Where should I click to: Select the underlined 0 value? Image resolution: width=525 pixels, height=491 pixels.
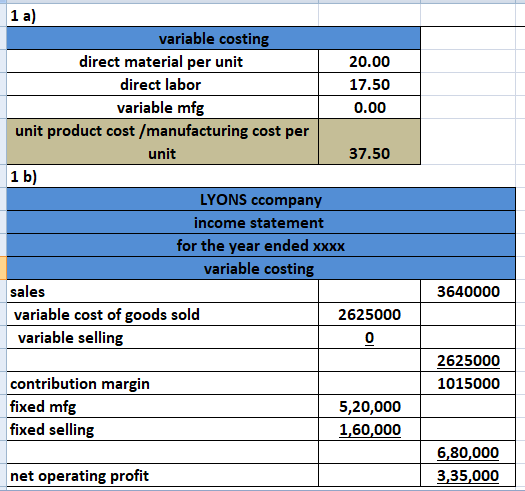(x=369, y=337)
